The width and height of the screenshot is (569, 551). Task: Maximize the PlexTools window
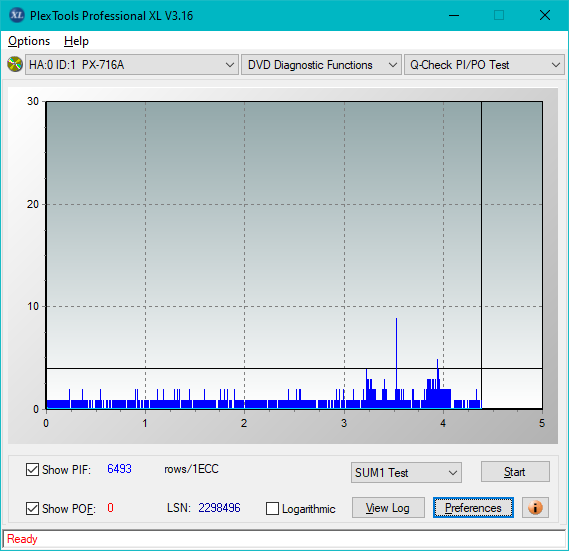click(x=499, y=15)
